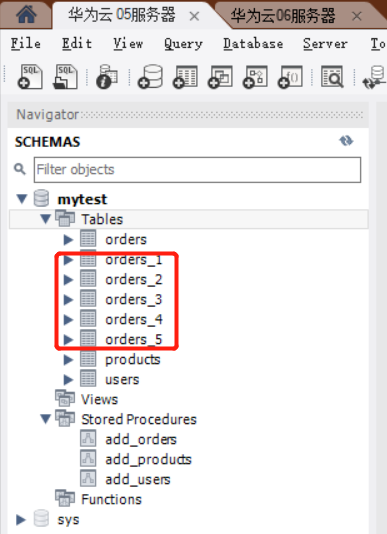Select the users table
387x534 pixels.
point(122,379)
